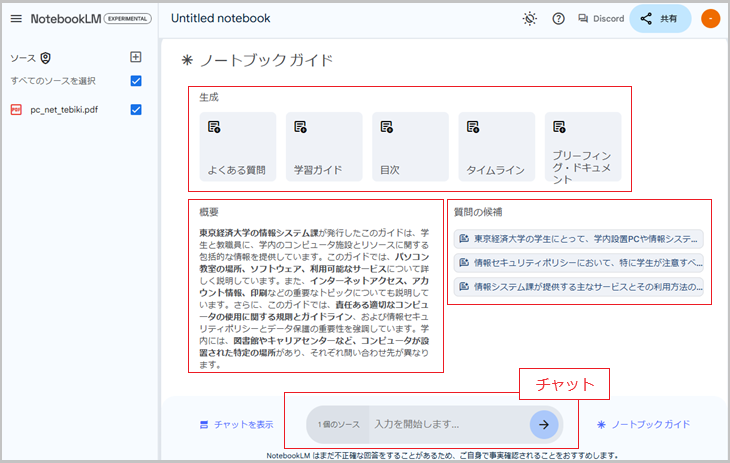730x463 pixels.
Task: Click the 共有 share button
Action: tap(660, 19)
